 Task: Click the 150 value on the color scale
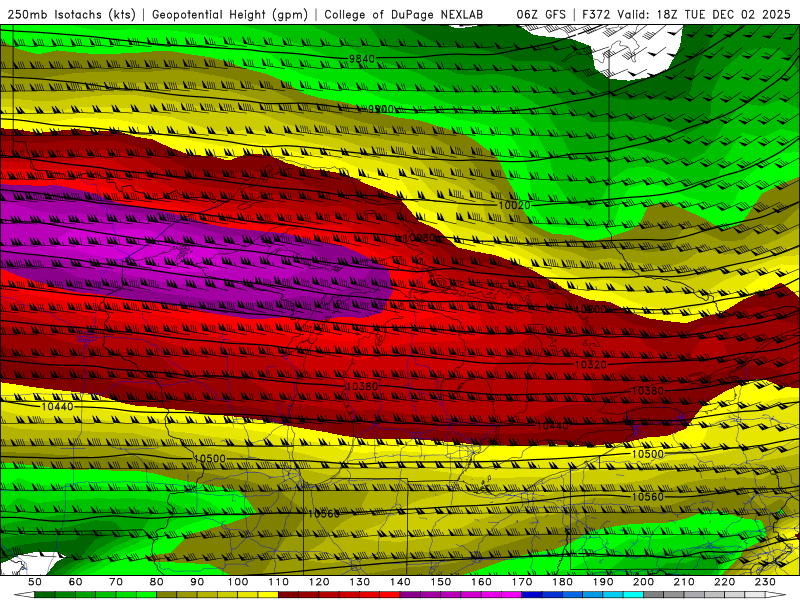coord(441,582)
